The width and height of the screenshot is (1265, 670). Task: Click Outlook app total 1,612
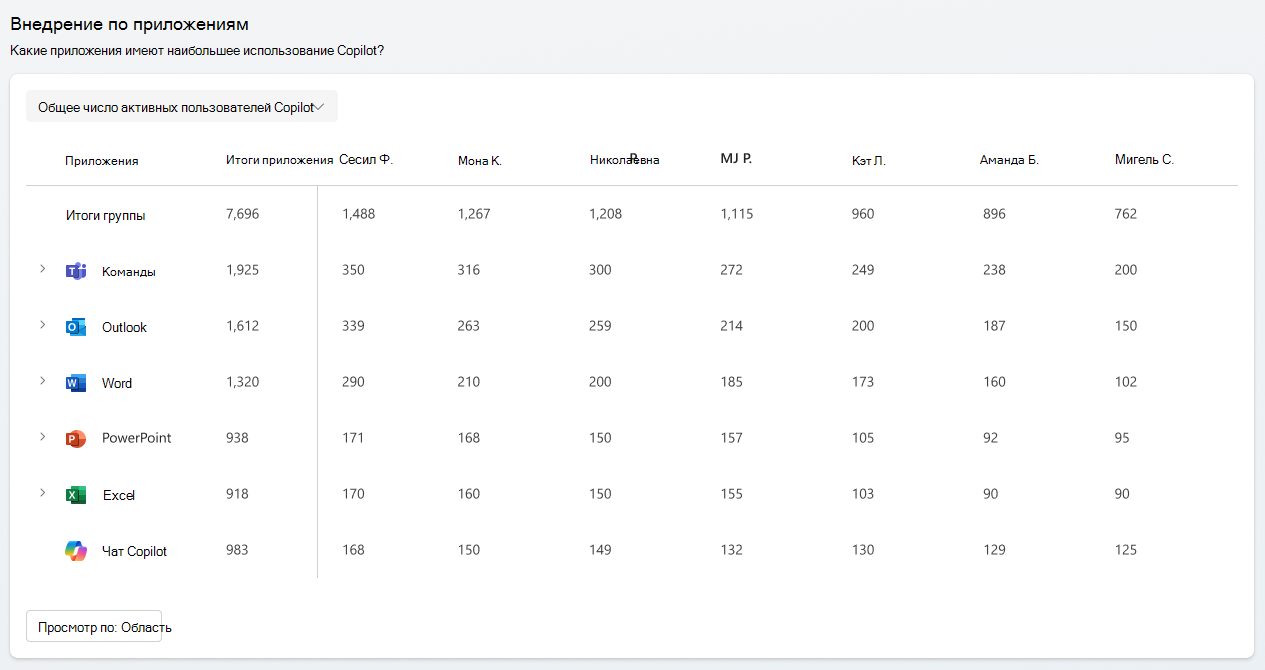242,326
